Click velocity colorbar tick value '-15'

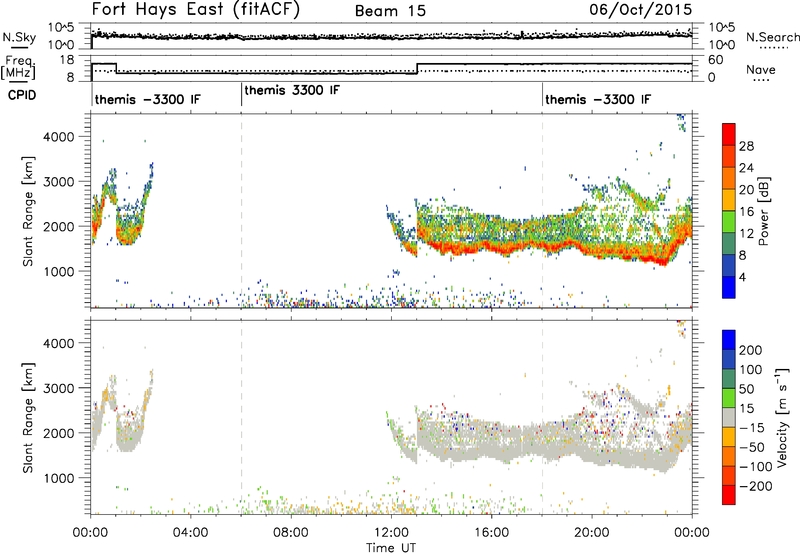[x=752, y=428]
